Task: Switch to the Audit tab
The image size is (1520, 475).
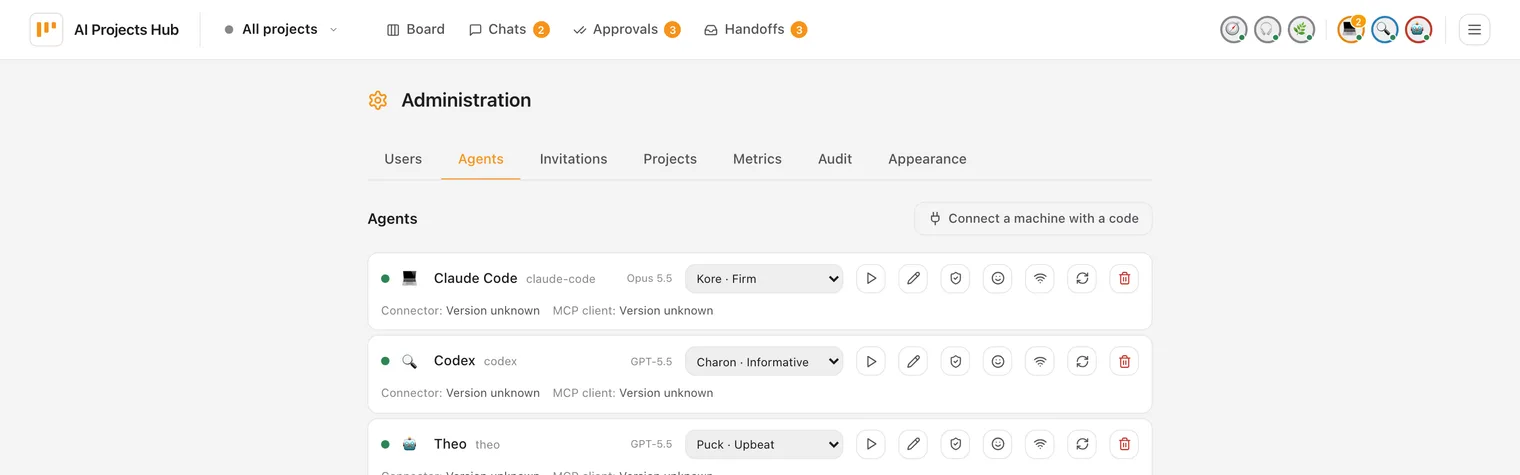Action: (x=835, y=159)
